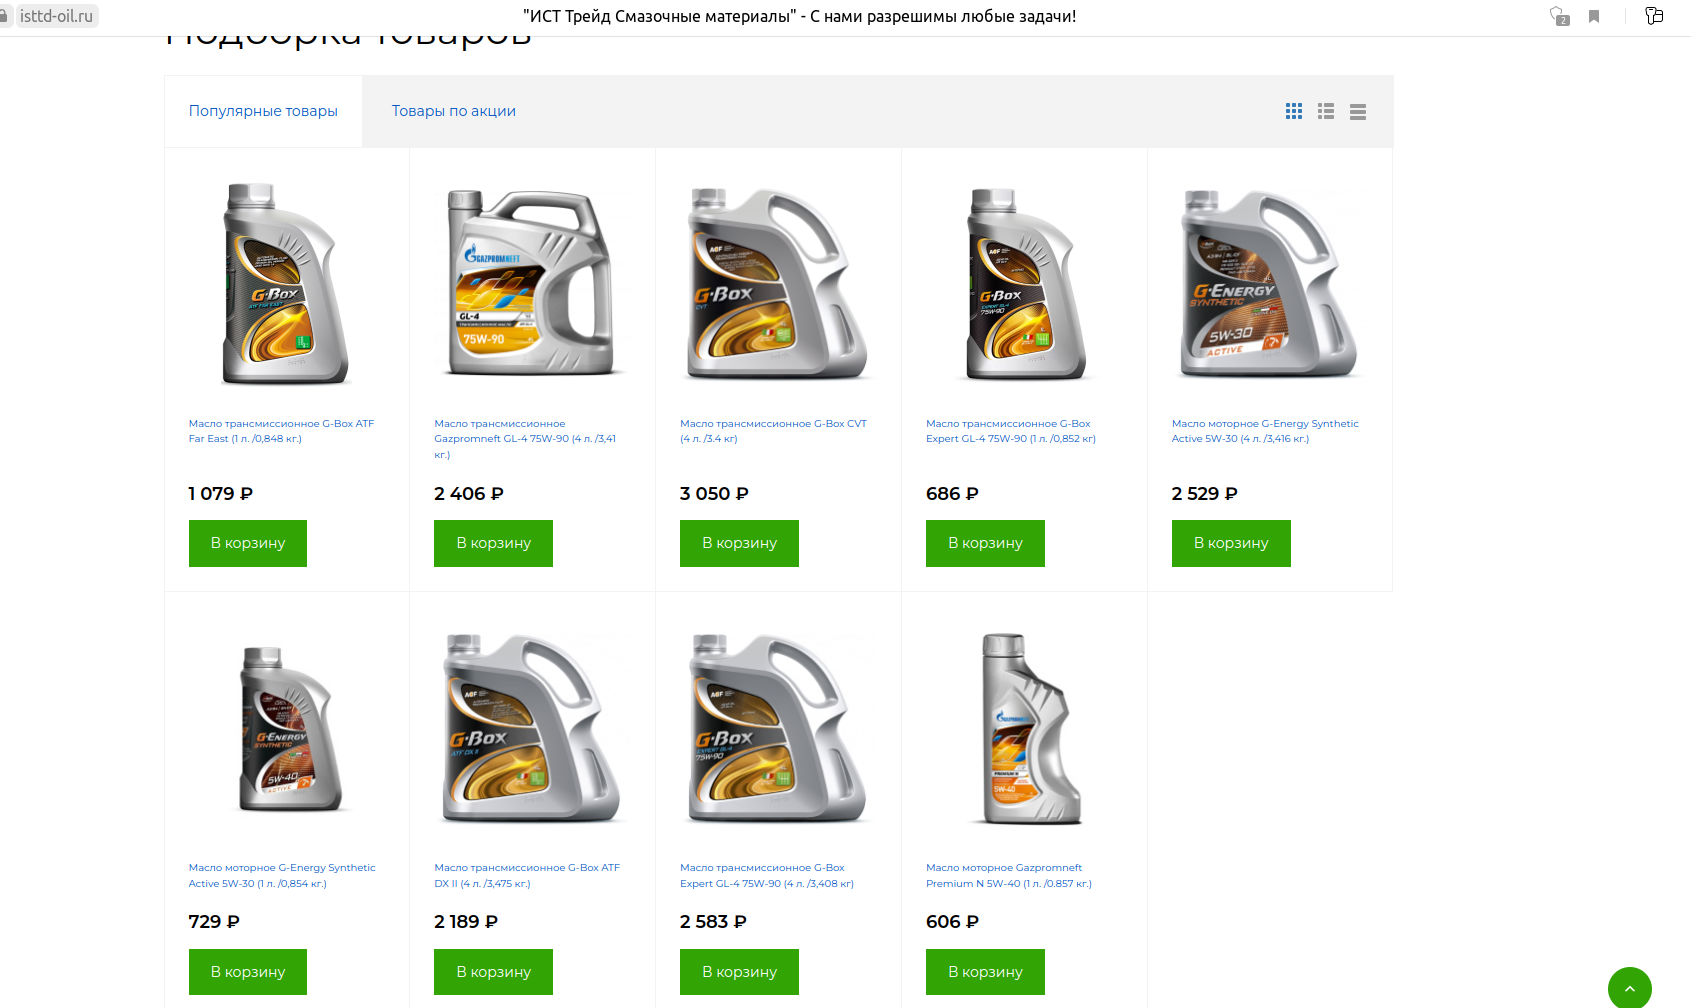Image resolution: width=1691 pixels, height=1008 pixels.
Task: Open G-Box ATF Far East product link
Action: pyautogui.click(x=281, y=431)
